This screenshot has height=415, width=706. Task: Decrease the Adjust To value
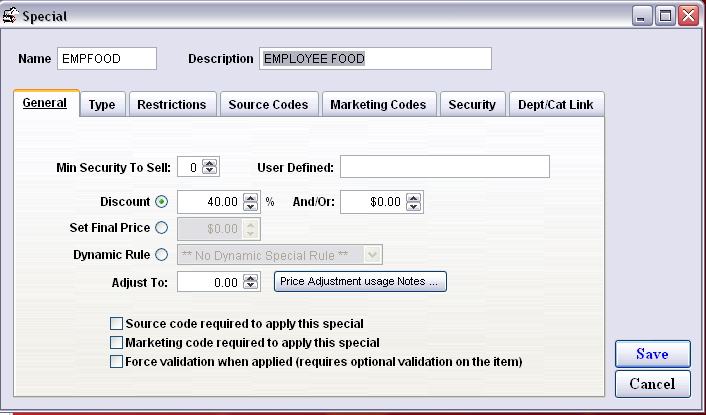251,286
